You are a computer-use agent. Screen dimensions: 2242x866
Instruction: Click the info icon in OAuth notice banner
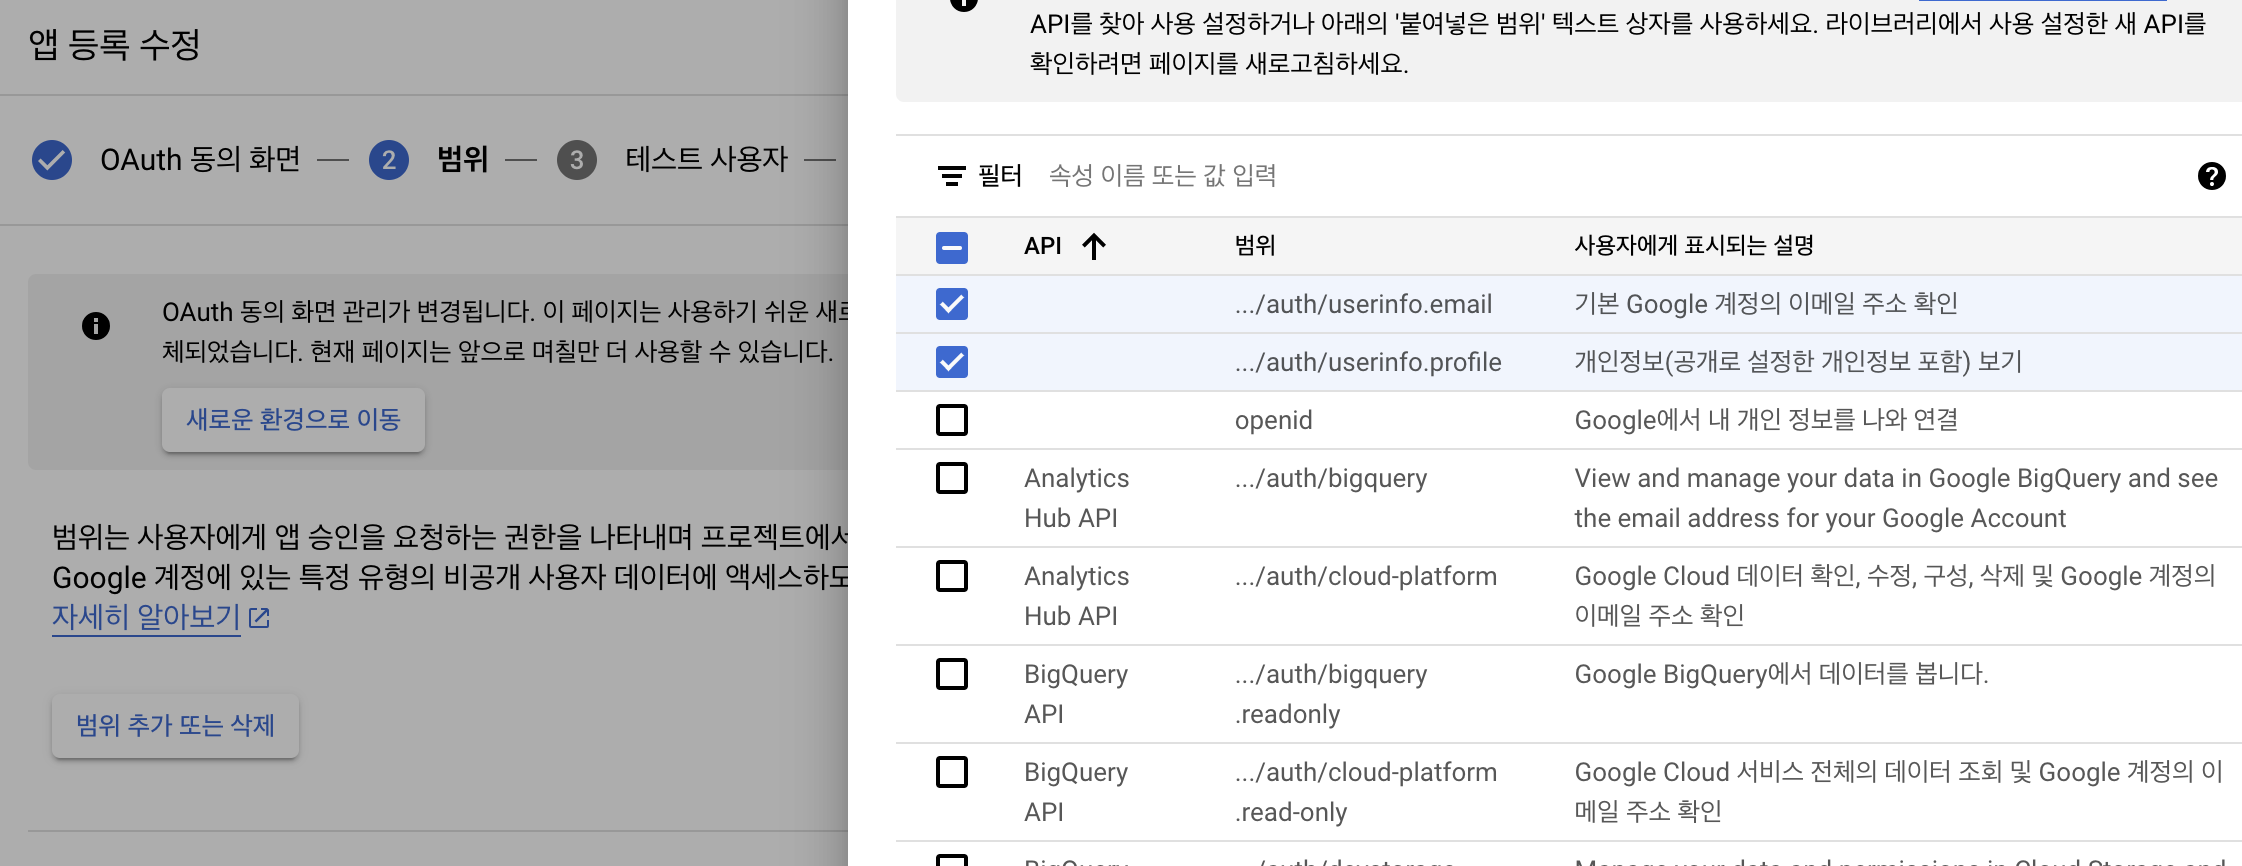(x=96, y=326)
